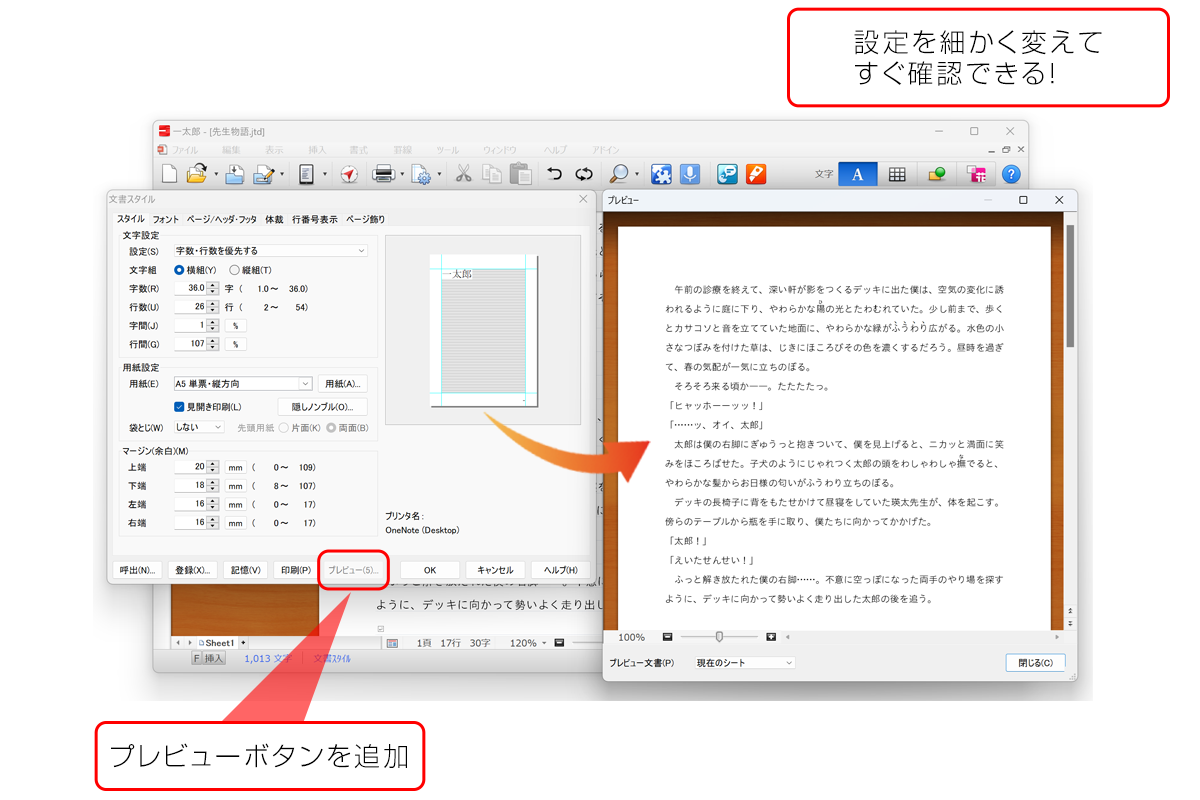Screen dimensions: 1200x800
Task: Click the new blank document icon
Action: coord(170,174)
